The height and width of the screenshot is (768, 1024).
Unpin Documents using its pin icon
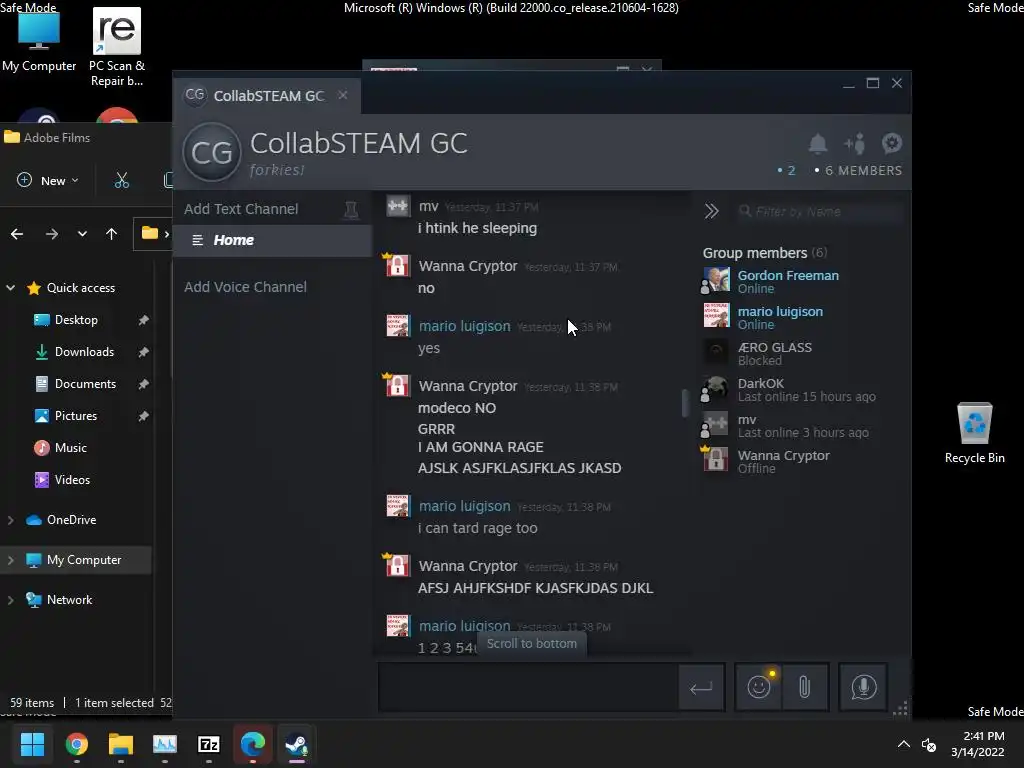tap(143, 384)
